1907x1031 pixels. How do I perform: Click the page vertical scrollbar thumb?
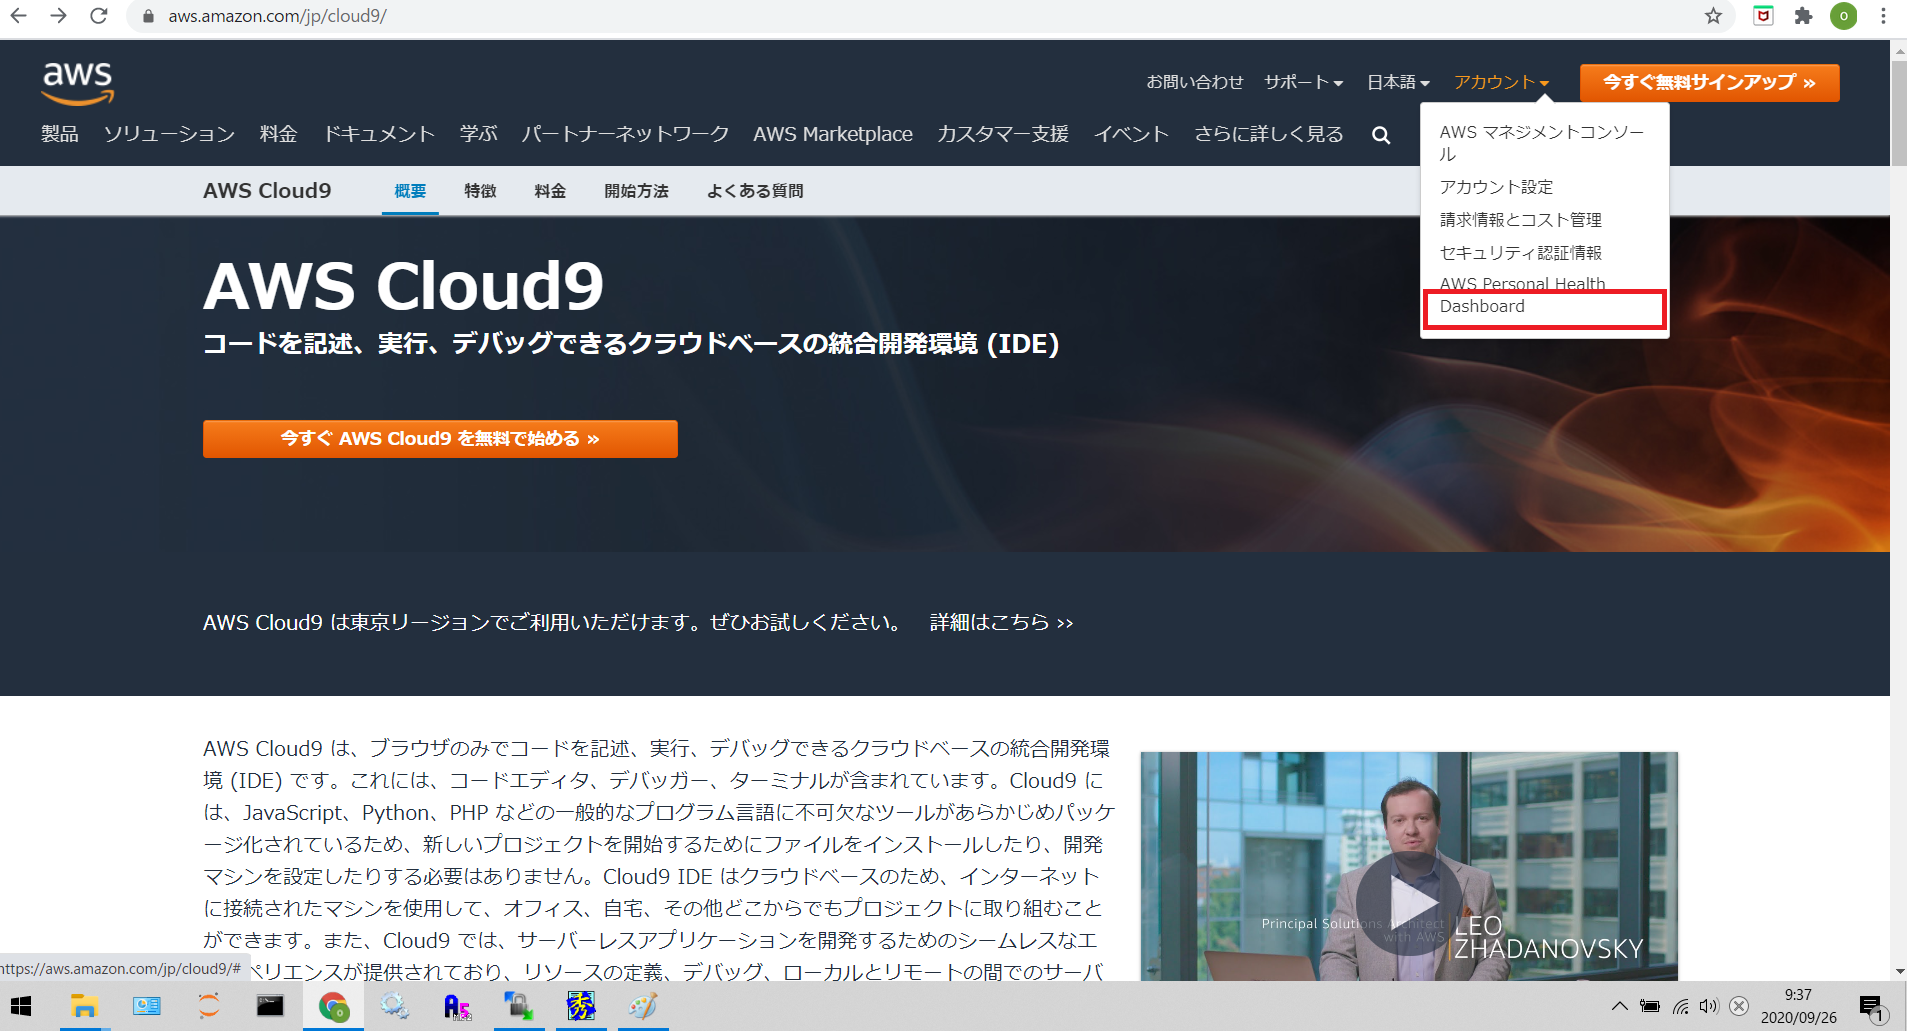(x=1898, y=113)
